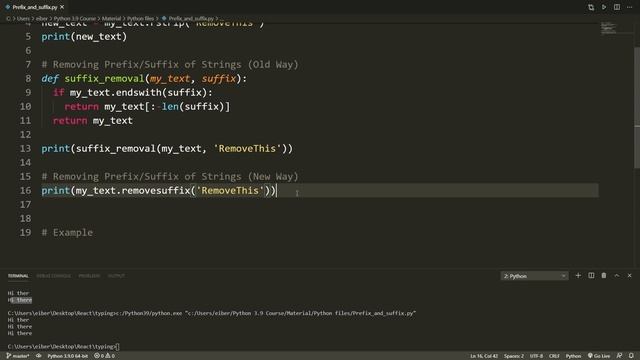Viewport: 640px width, 360px height.
Task: Click the code minimap preview
Action: pyautogui.click(x=608, y=29)
